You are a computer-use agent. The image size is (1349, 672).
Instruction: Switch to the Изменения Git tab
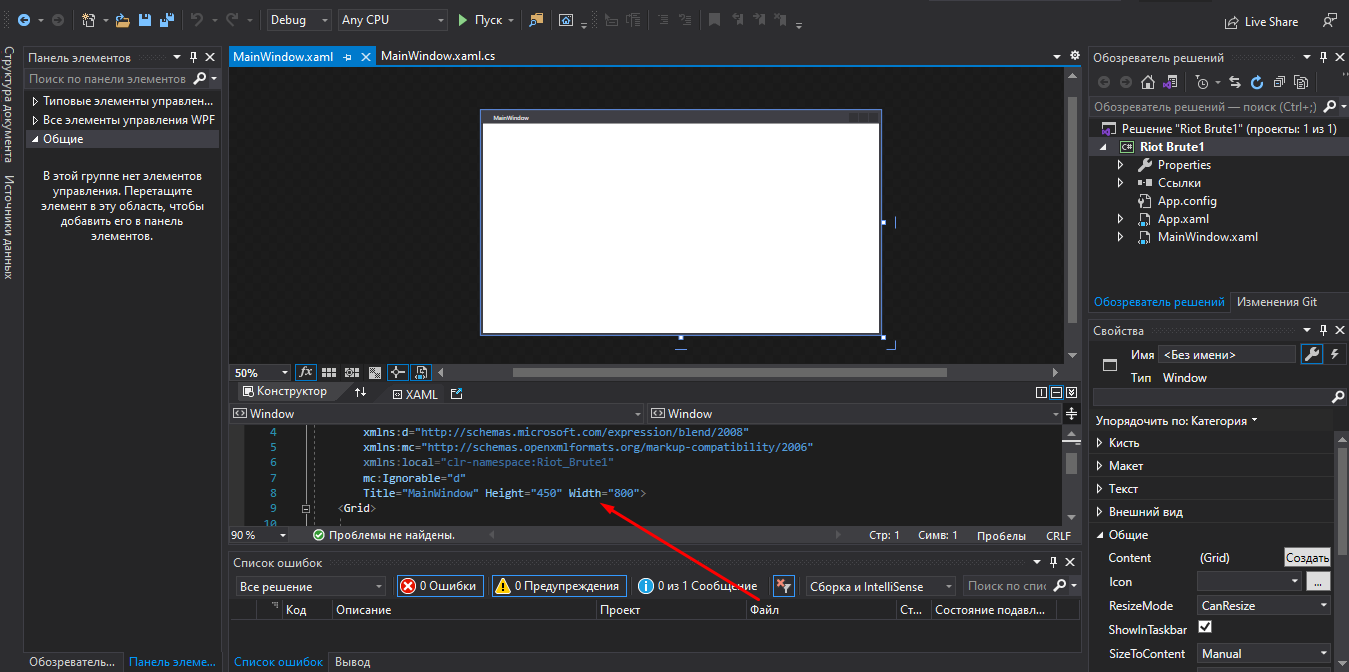[x=1276, y=302]
